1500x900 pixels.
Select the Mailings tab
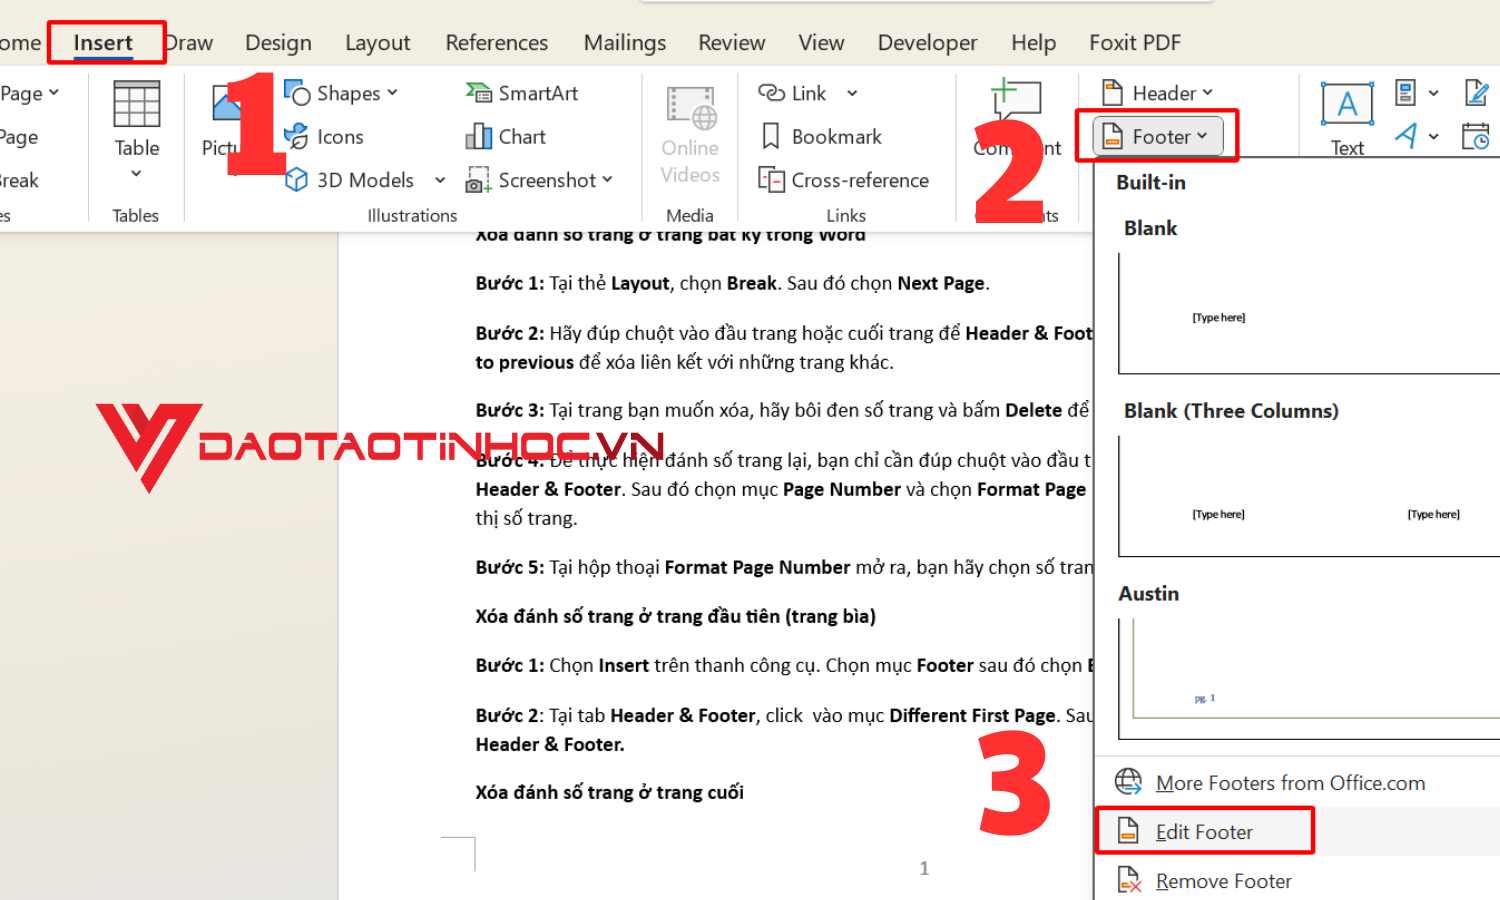[x=625, y=43]
